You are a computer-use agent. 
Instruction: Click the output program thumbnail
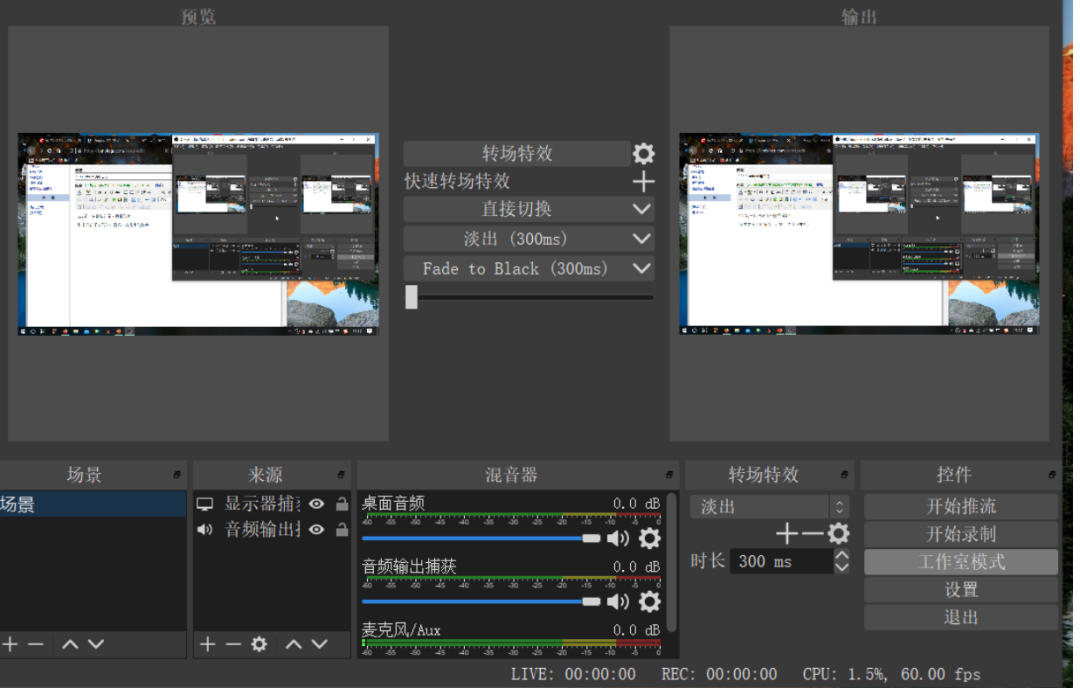[x=859, y=234]
